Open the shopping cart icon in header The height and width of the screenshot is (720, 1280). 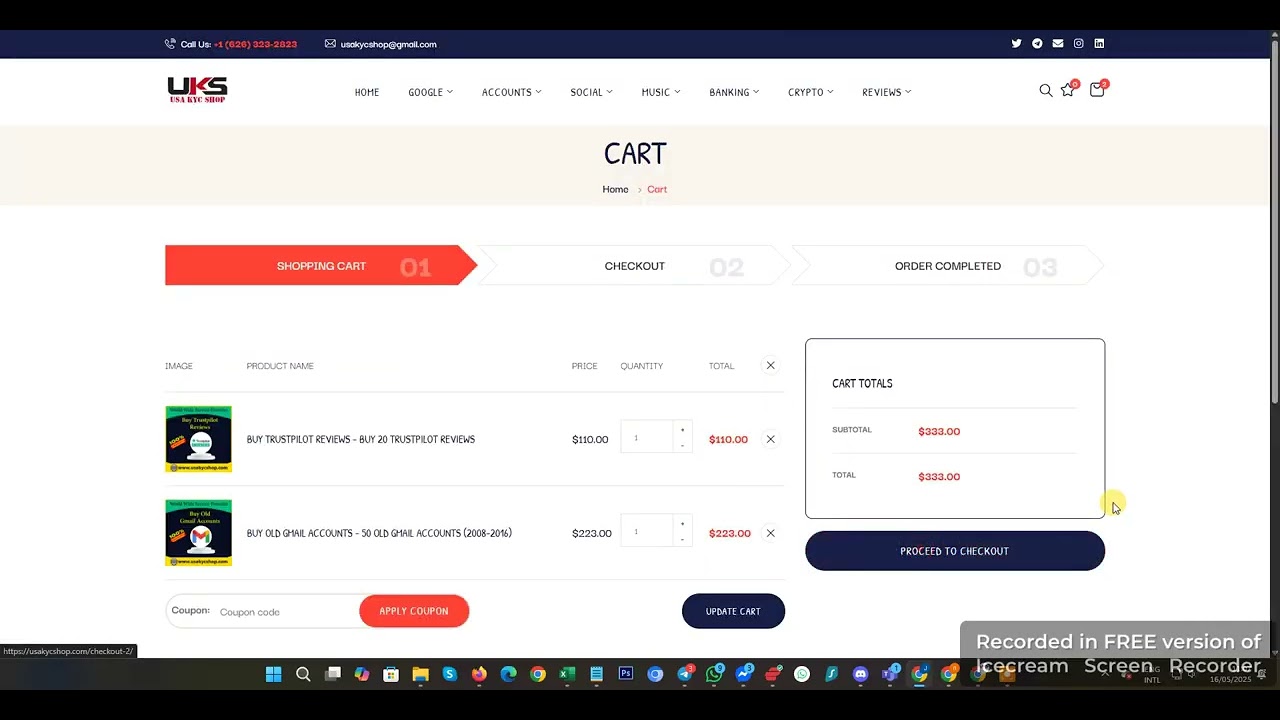(1097, 90)
